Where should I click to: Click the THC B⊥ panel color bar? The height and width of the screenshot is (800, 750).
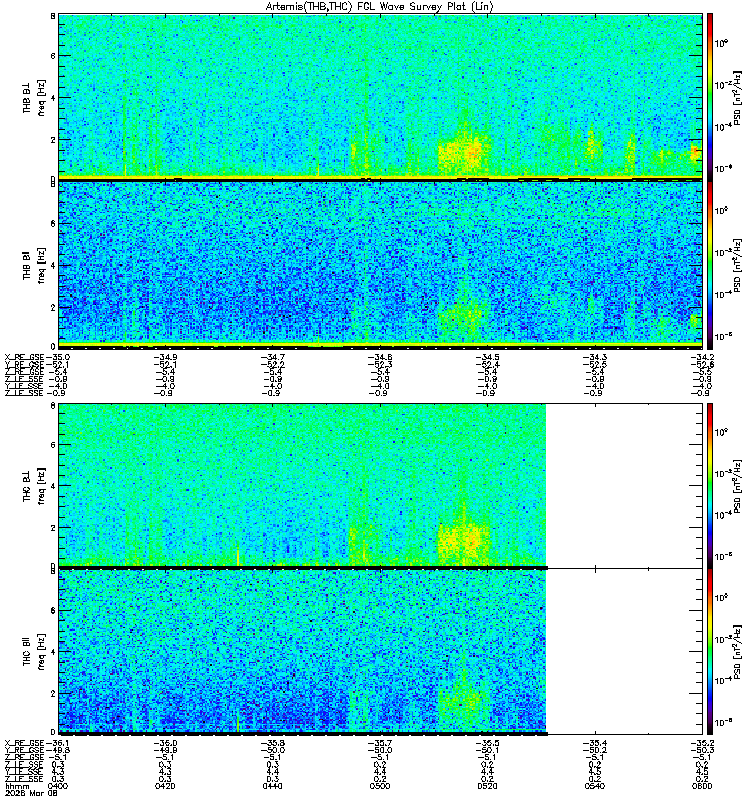pyautogui.click(x=710, y=485)
